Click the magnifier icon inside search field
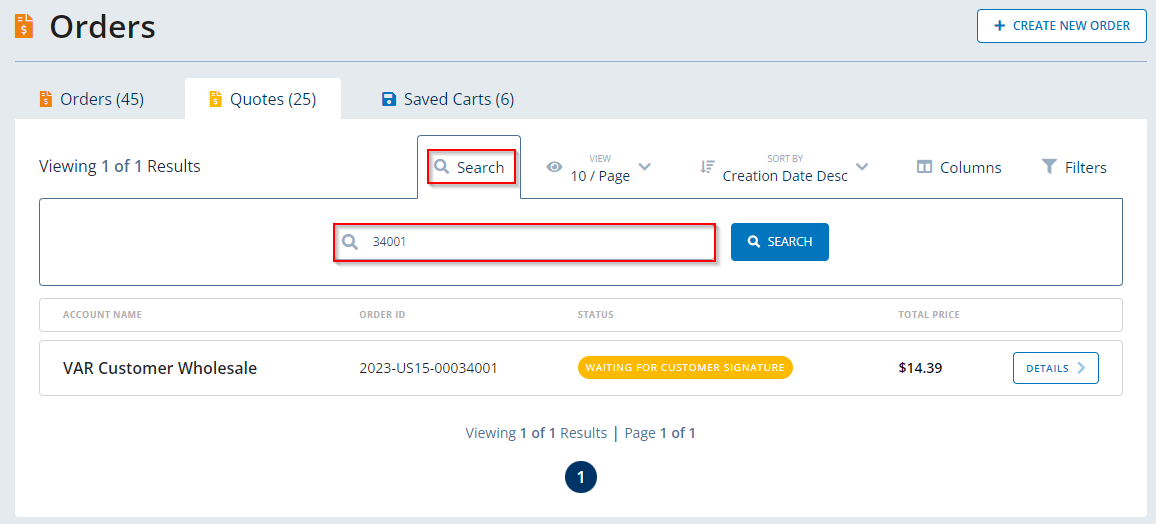1156x524 pixels. click(x=350, y=242)
